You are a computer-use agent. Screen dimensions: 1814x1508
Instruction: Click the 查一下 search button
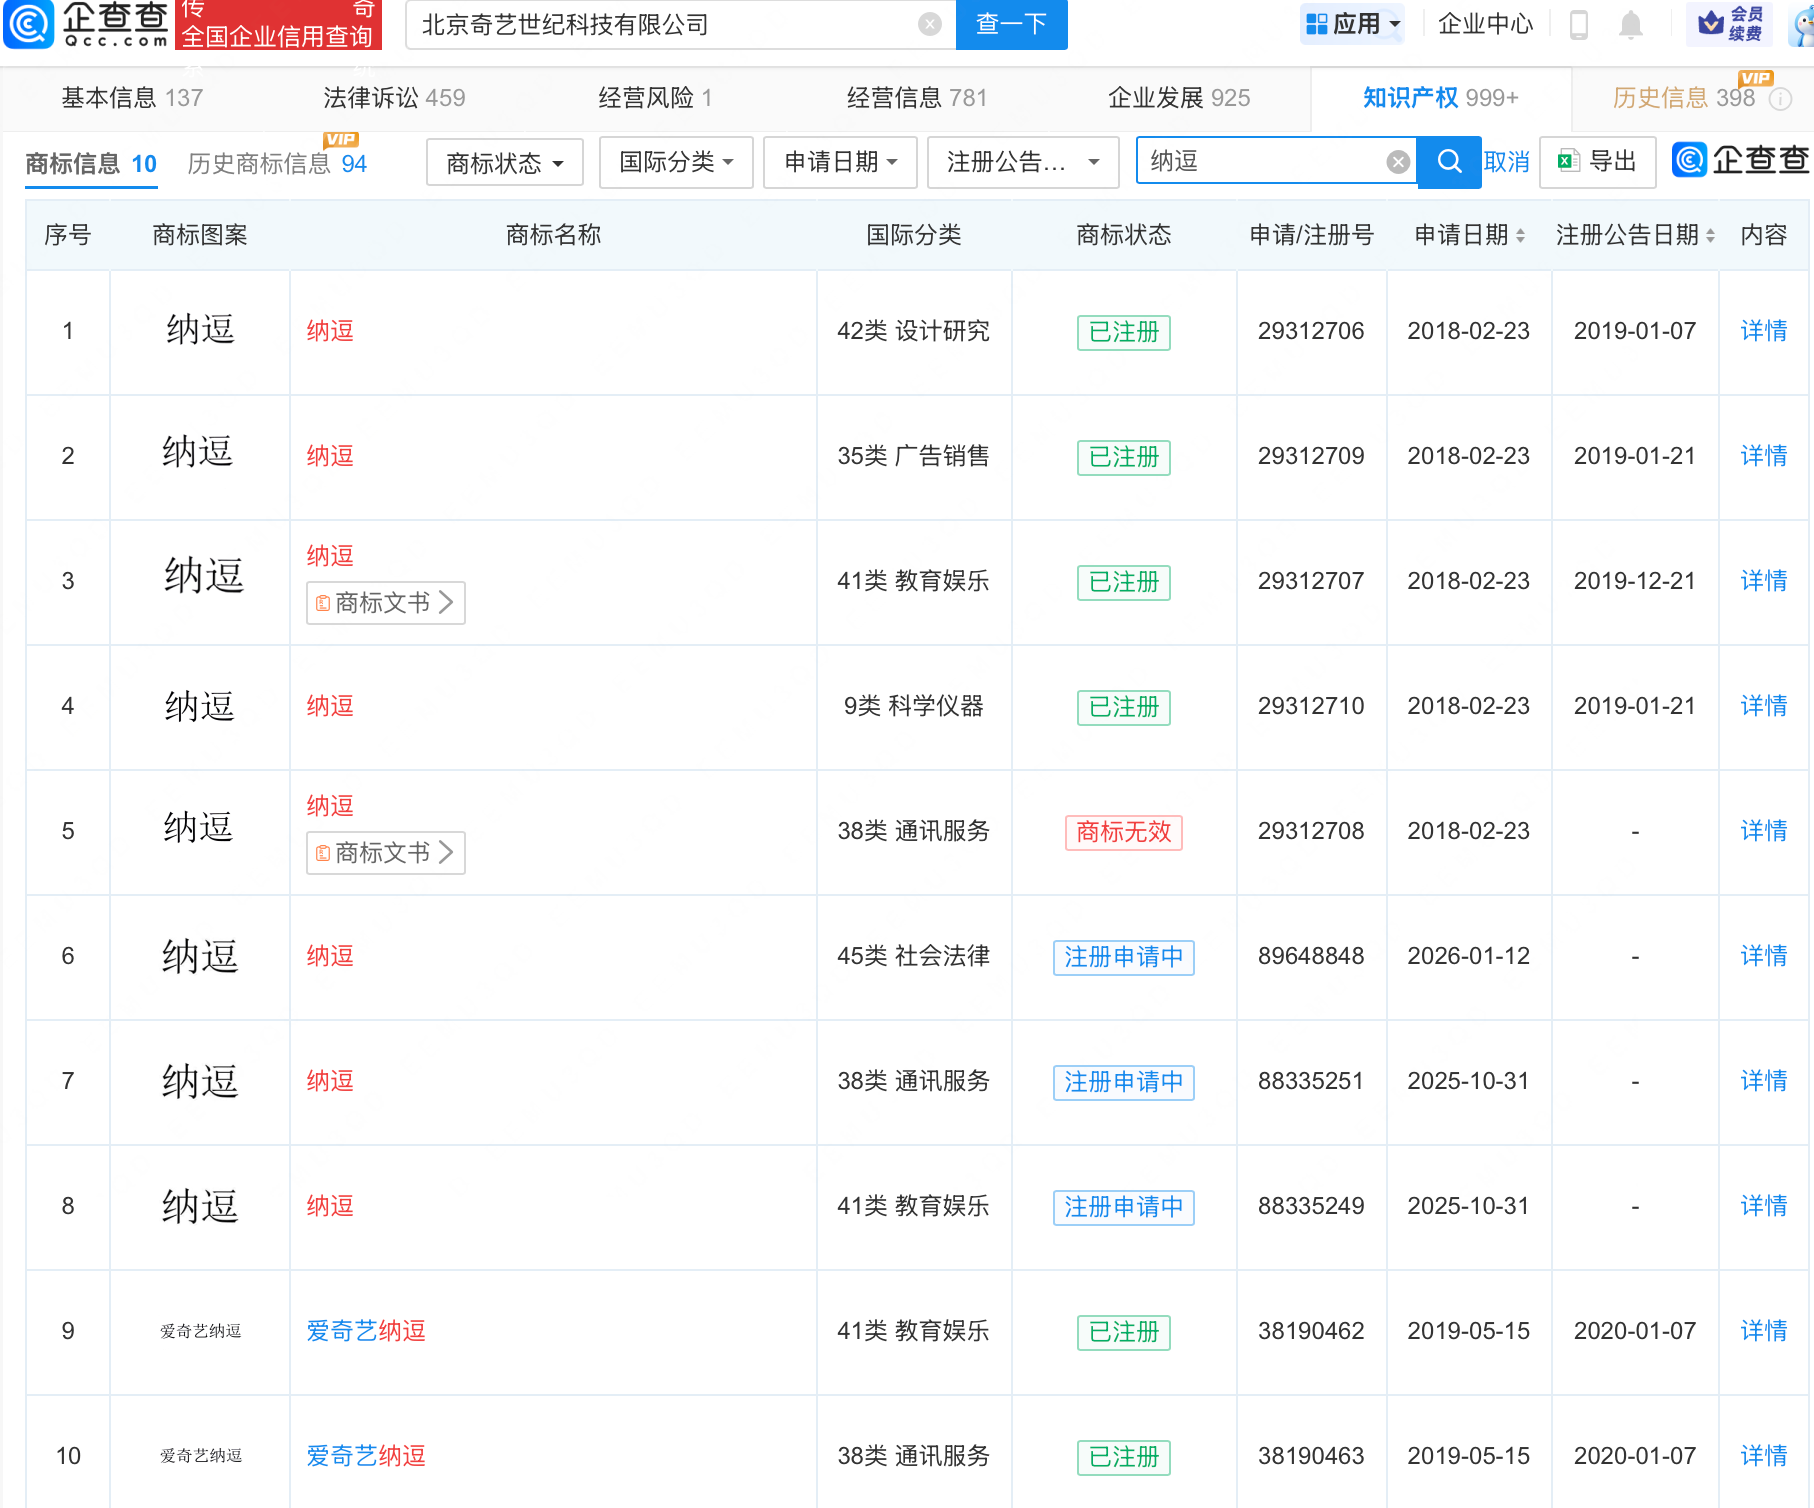[x=1011, y=25]
